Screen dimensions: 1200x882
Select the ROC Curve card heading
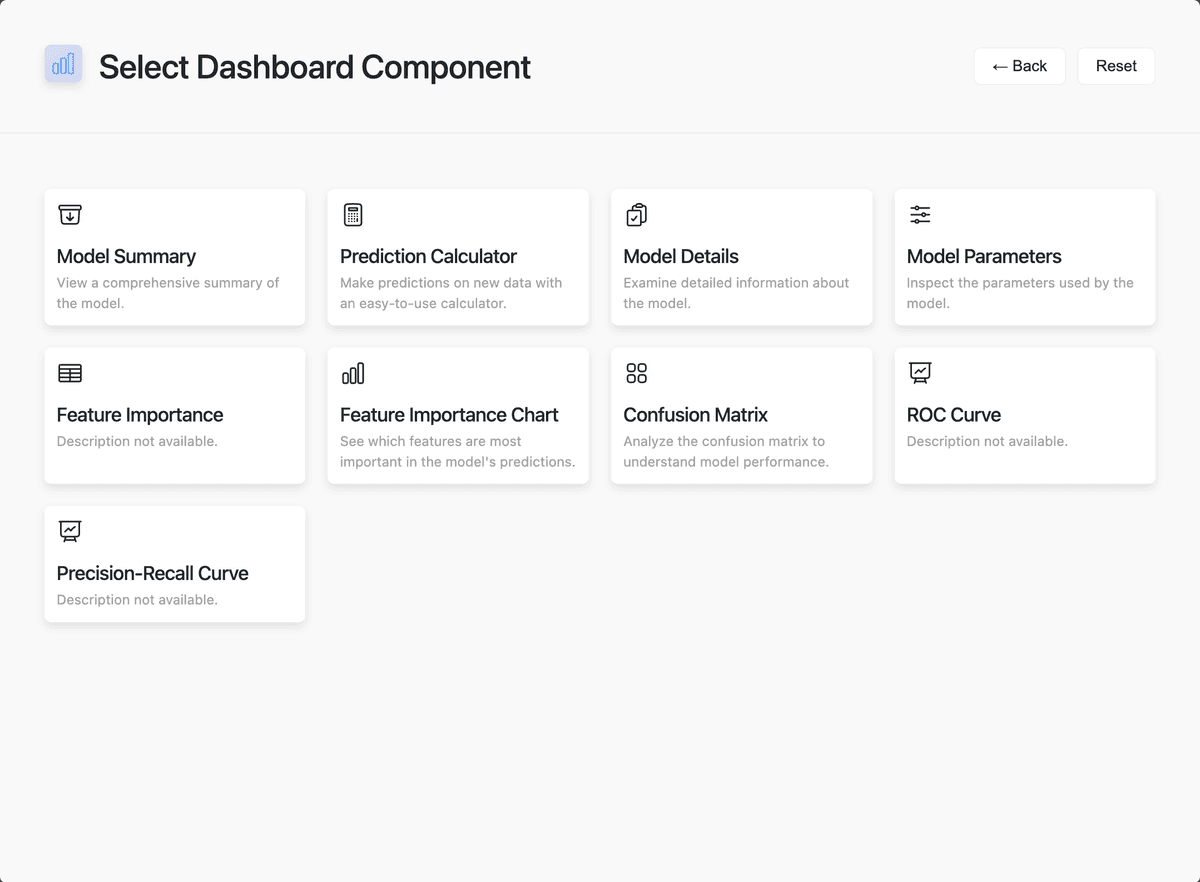click(953, 415)
